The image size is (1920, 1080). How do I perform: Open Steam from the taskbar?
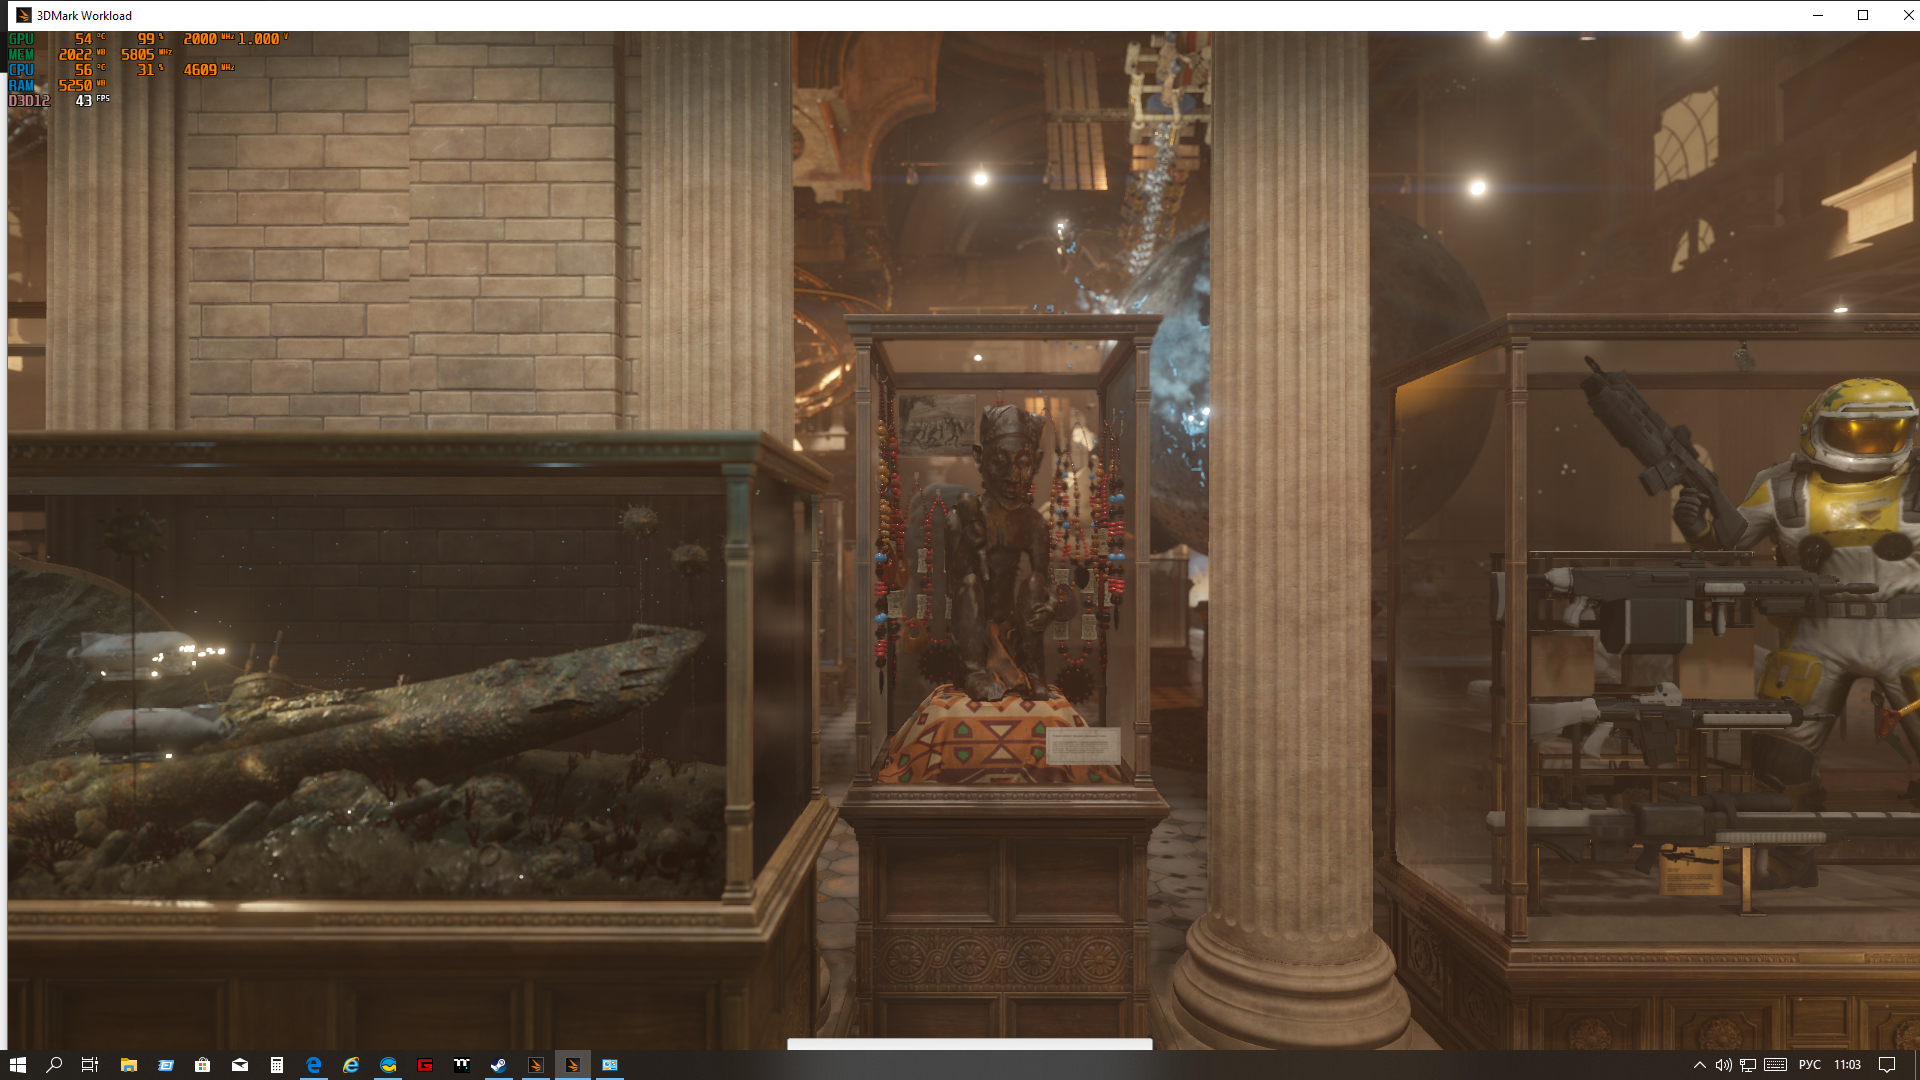click(x=498, y=1065)
